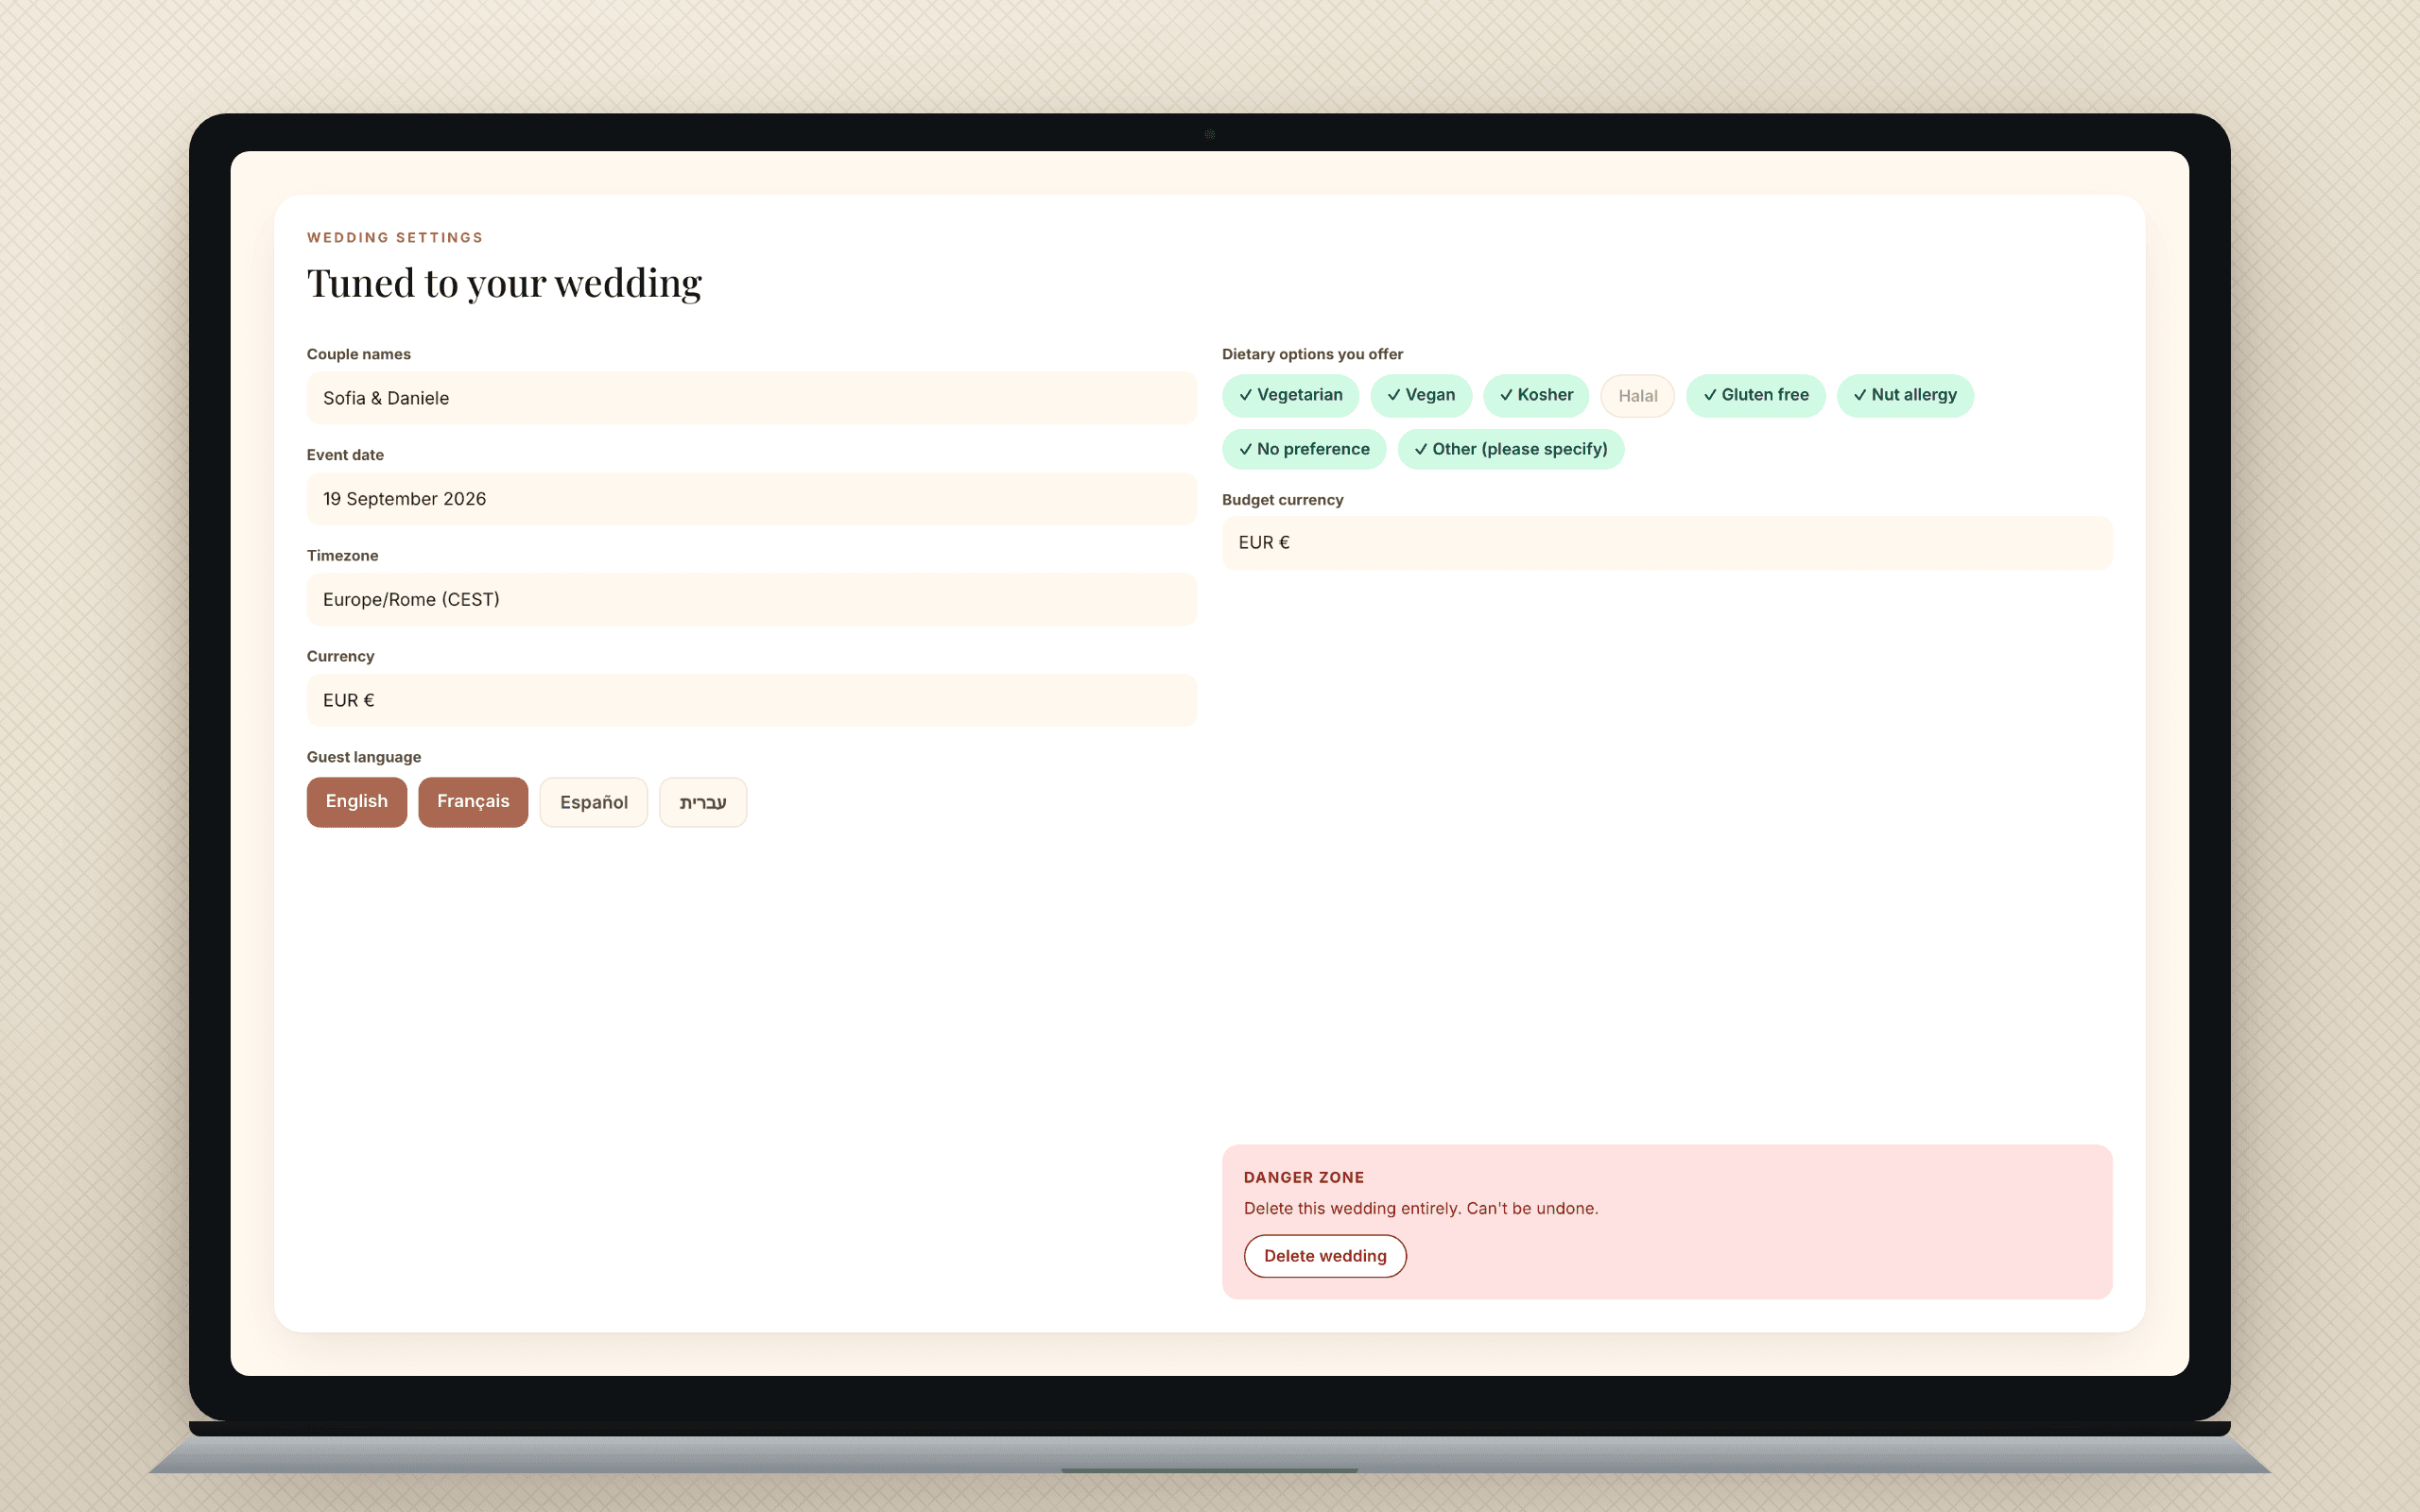Click the Couple names input field
Viewport: 2420px width, 1512px height.
751,398
